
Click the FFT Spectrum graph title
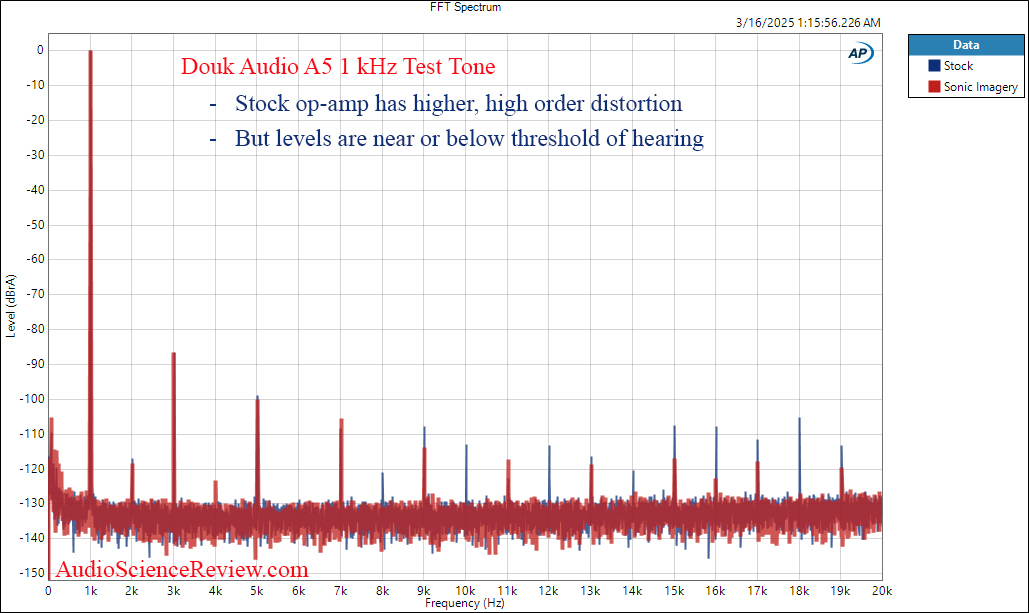(465, 7)
